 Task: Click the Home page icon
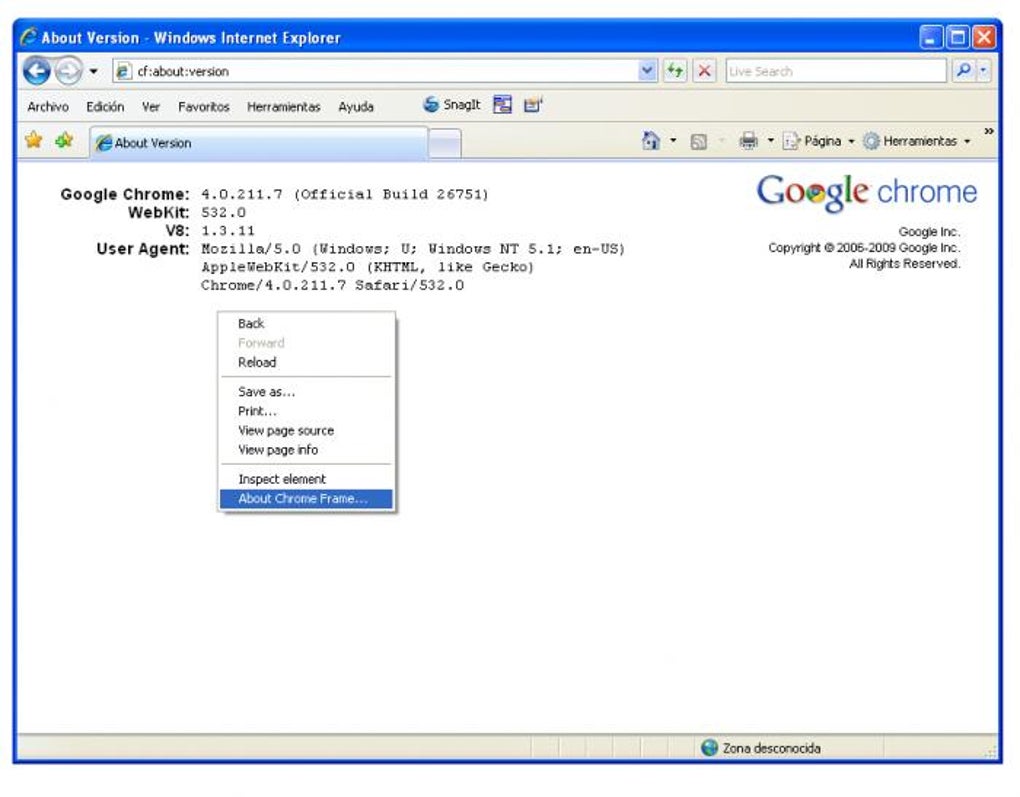651,141
